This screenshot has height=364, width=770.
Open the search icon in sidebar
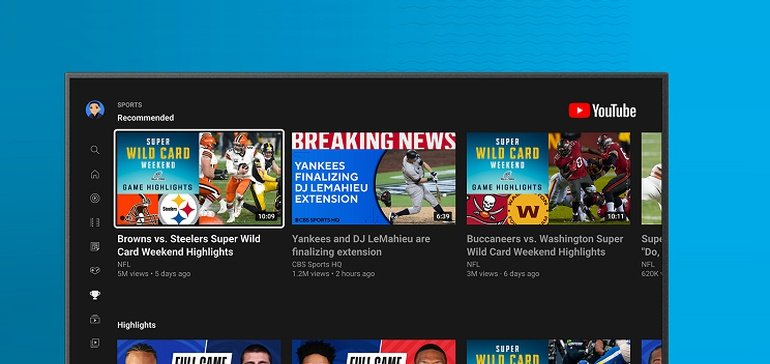point(95,150)
